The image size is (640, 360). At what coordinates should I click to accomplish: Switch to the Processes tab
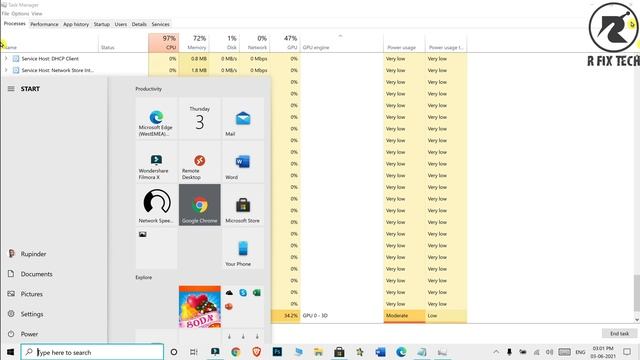(15, 24)
